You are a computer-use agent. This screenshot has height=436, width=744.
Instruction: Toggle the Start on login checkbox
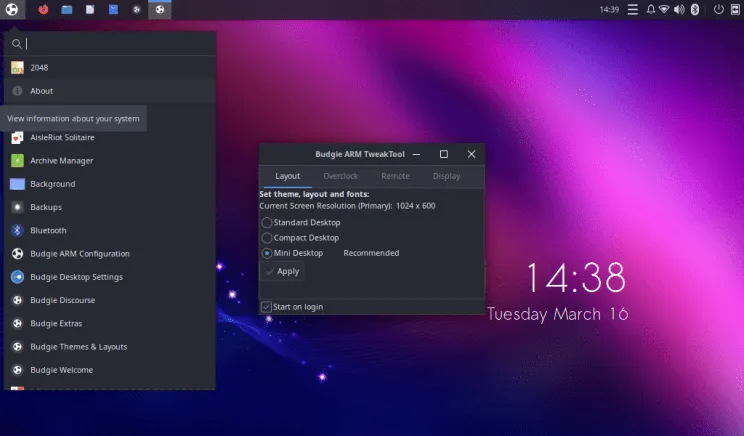click(x=265, y=306)
